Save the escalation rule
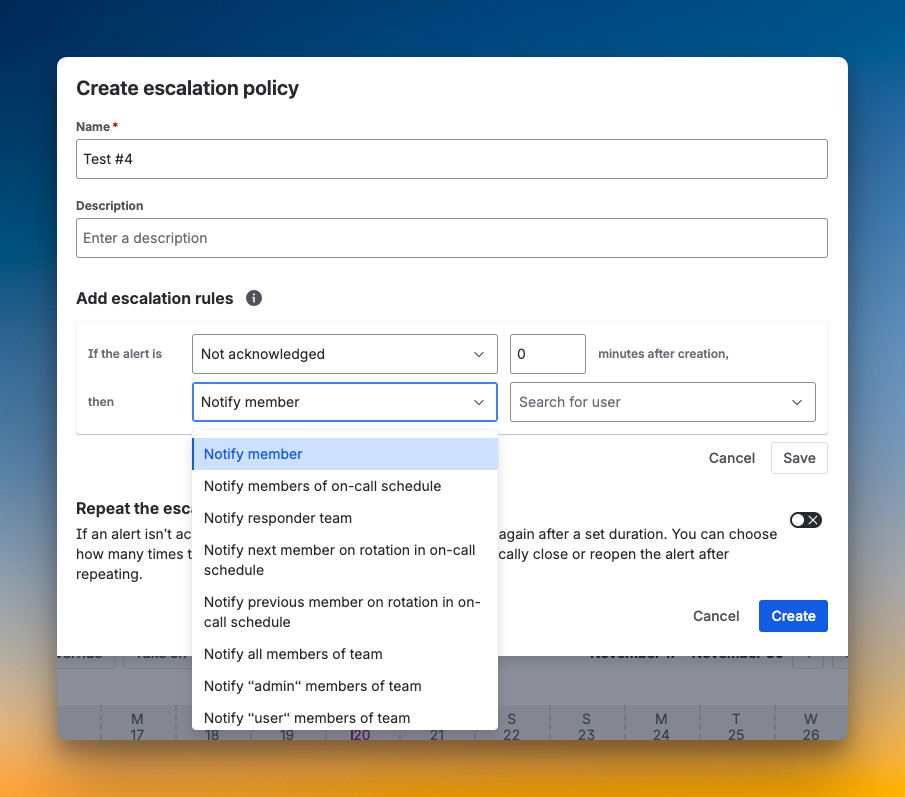 (x=799, y=458)
